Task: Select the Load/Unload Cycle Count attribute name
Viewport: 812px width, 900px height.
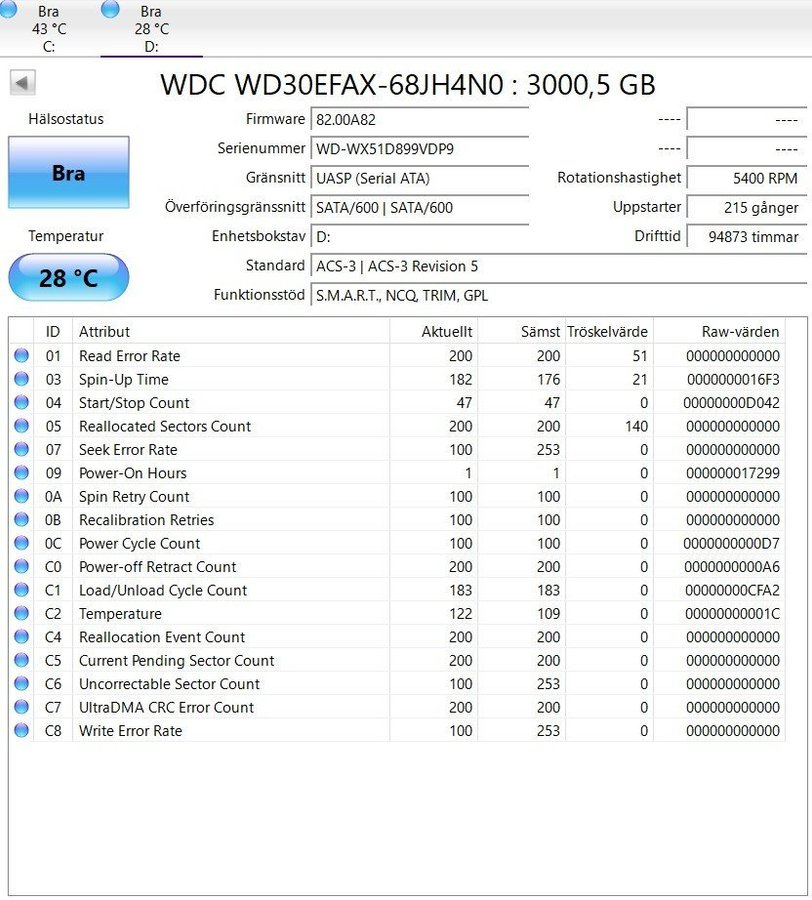Action: pos(163,590)
